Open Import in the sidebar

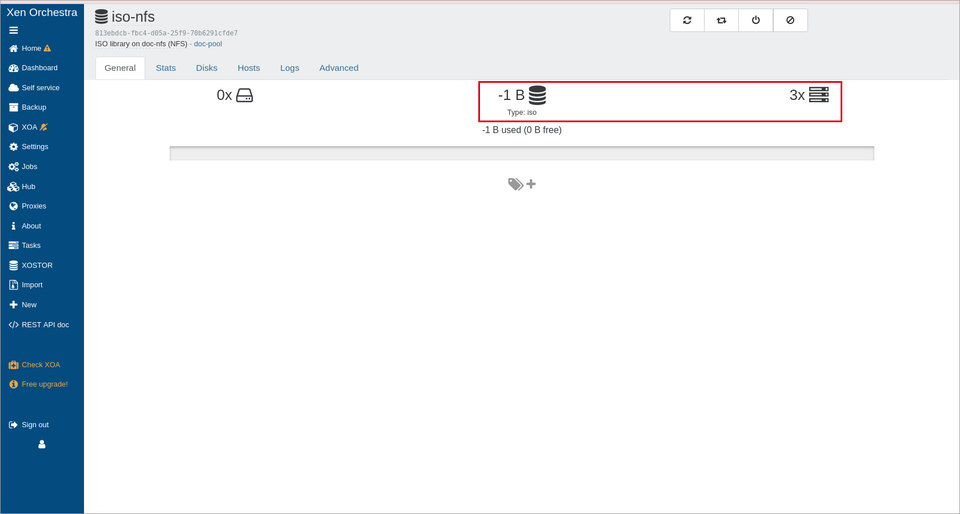coord(26,285)
